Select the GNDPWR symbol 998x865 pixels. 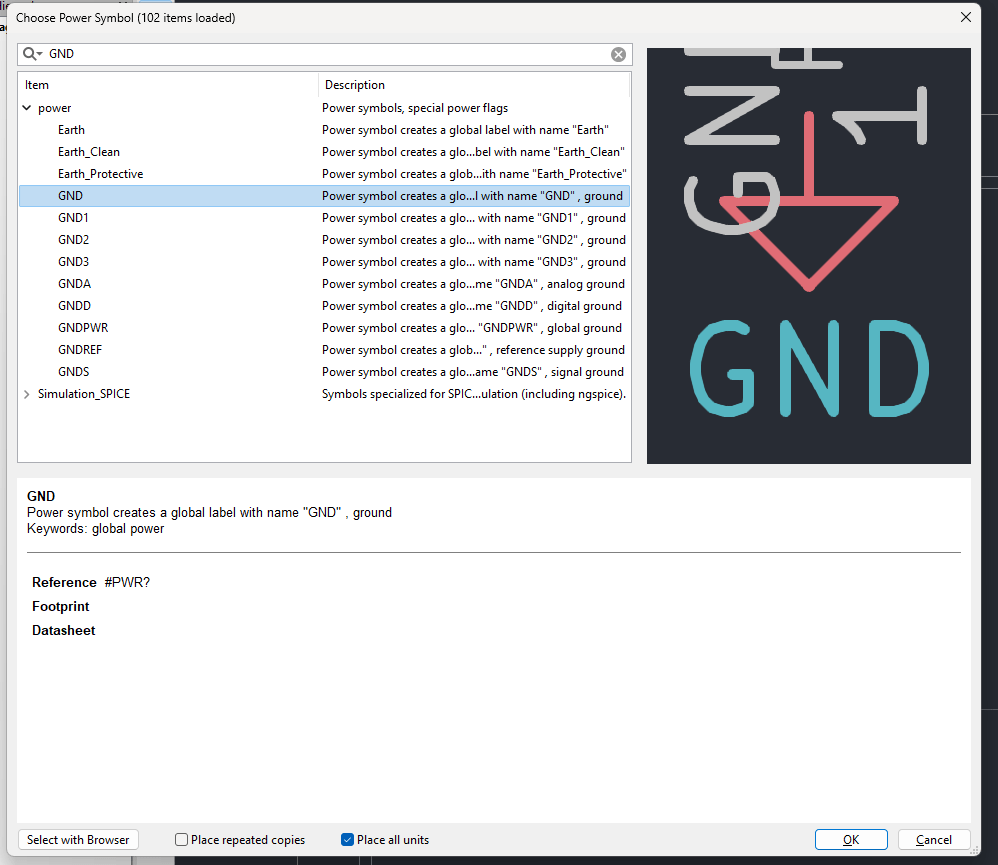pyautogui.click(x=325, y=328)
